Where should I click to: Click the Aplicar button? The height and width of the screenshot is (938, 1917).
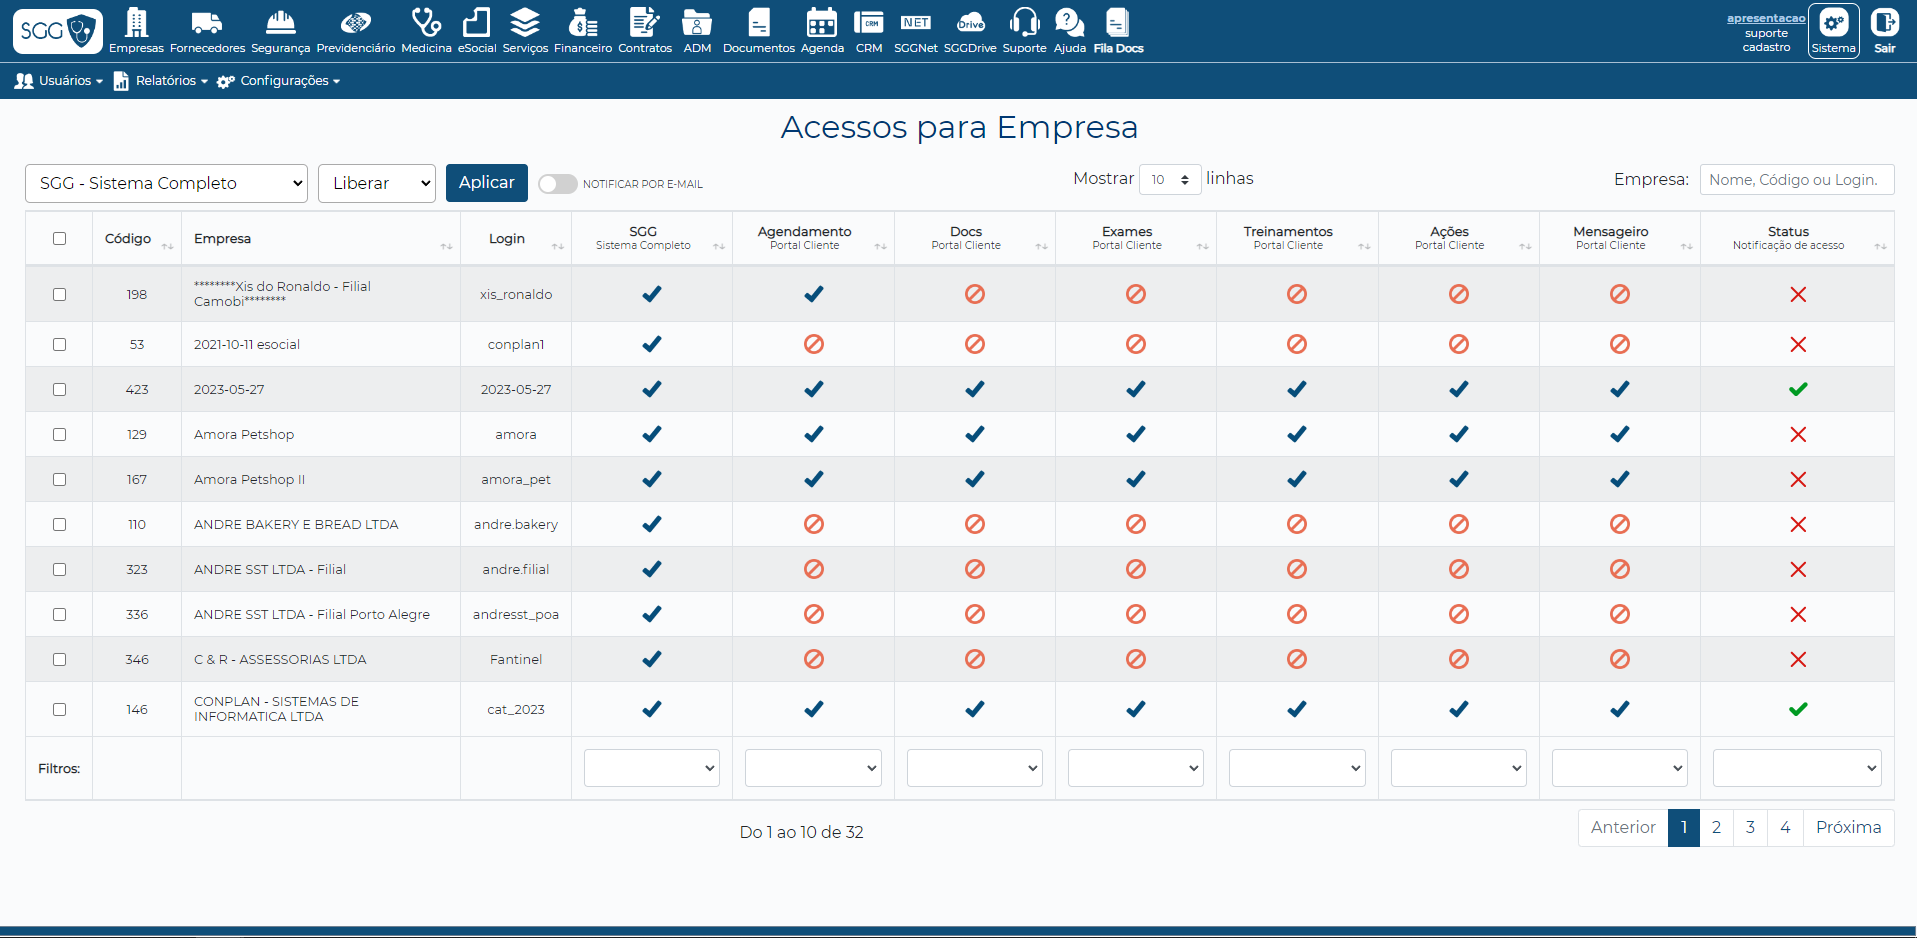(486, 182)
